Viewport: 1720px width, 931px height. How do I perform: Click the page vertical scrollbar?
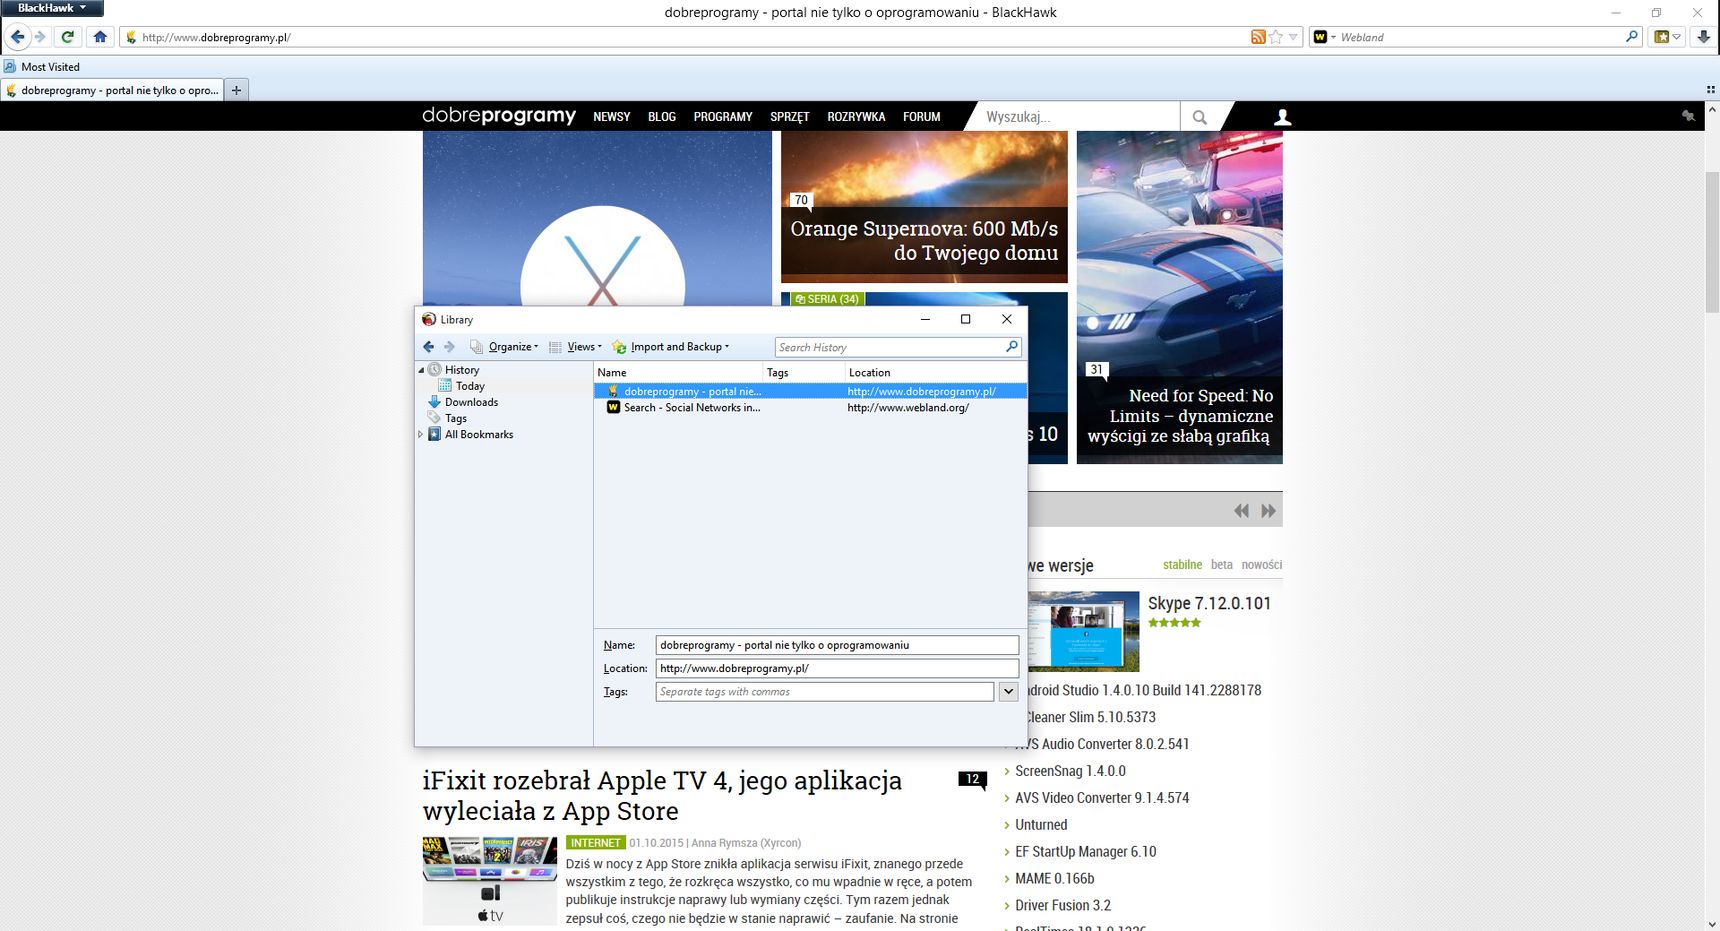[1712, 243]
